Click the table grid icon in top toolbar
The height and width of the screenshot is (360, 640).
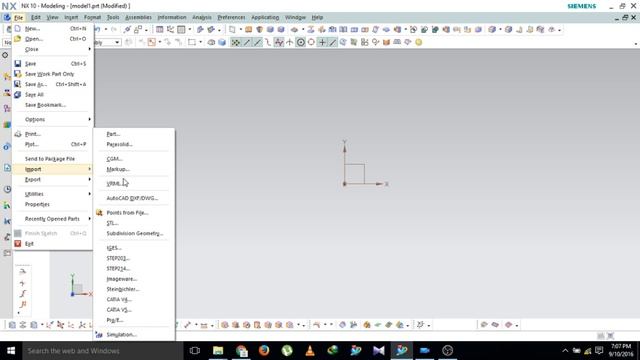(x=160, y=29)
